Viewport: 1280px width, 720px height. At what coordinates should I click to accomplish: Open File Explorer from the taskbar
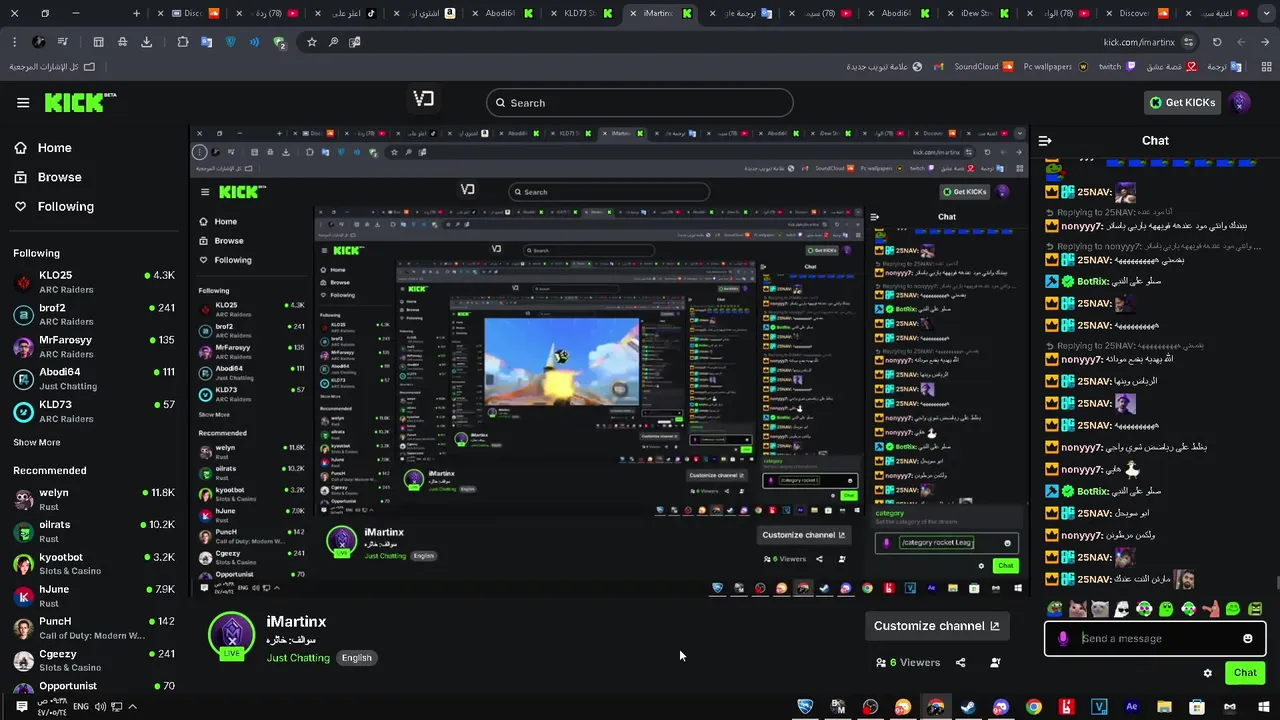pyautogui.click(x=1164, y=707)
